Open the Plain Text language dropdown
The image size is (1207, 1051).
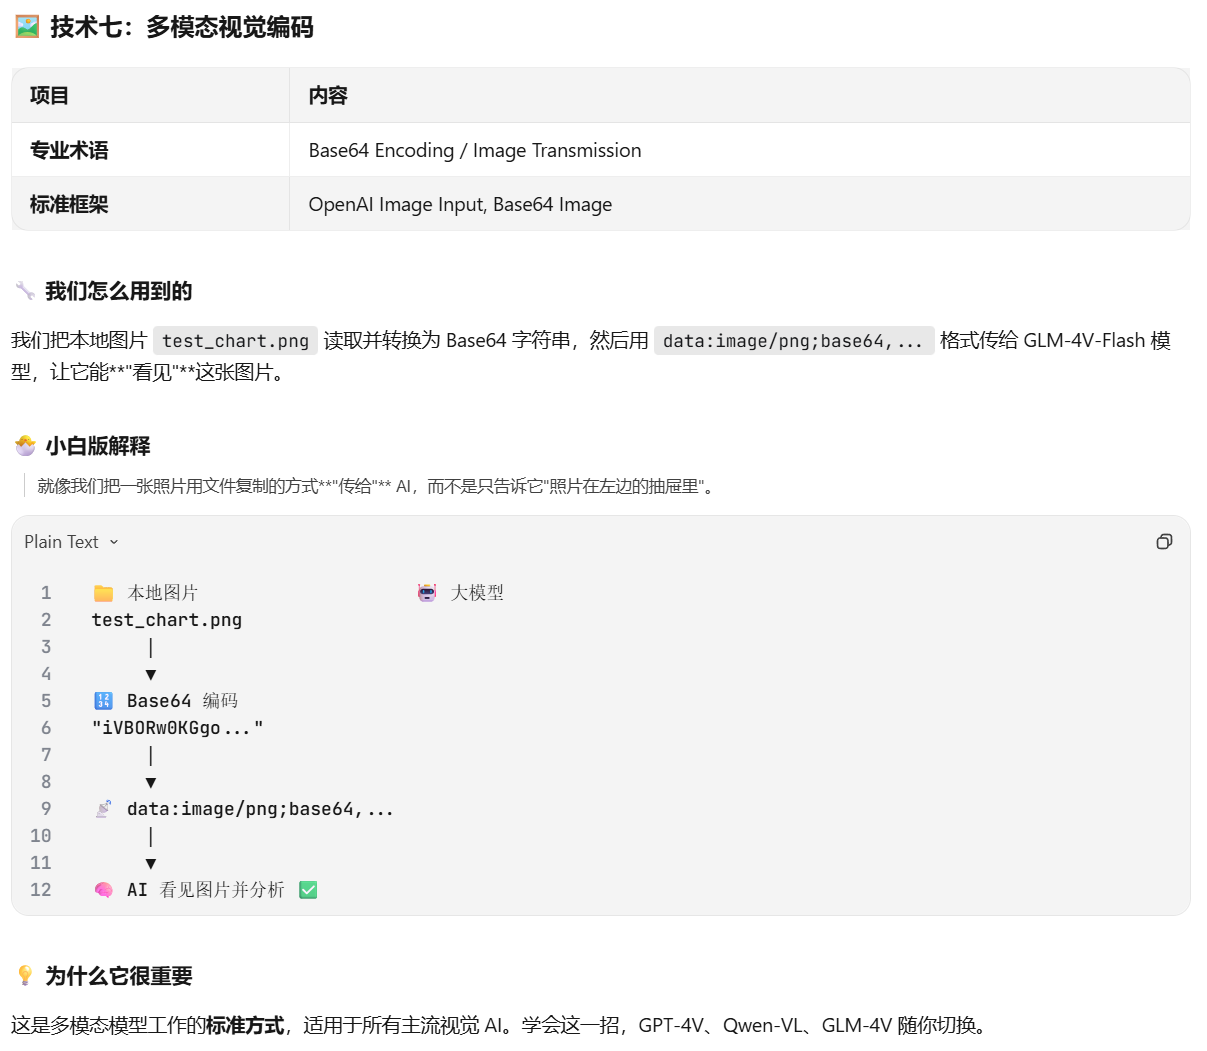[x=71, y=542]
